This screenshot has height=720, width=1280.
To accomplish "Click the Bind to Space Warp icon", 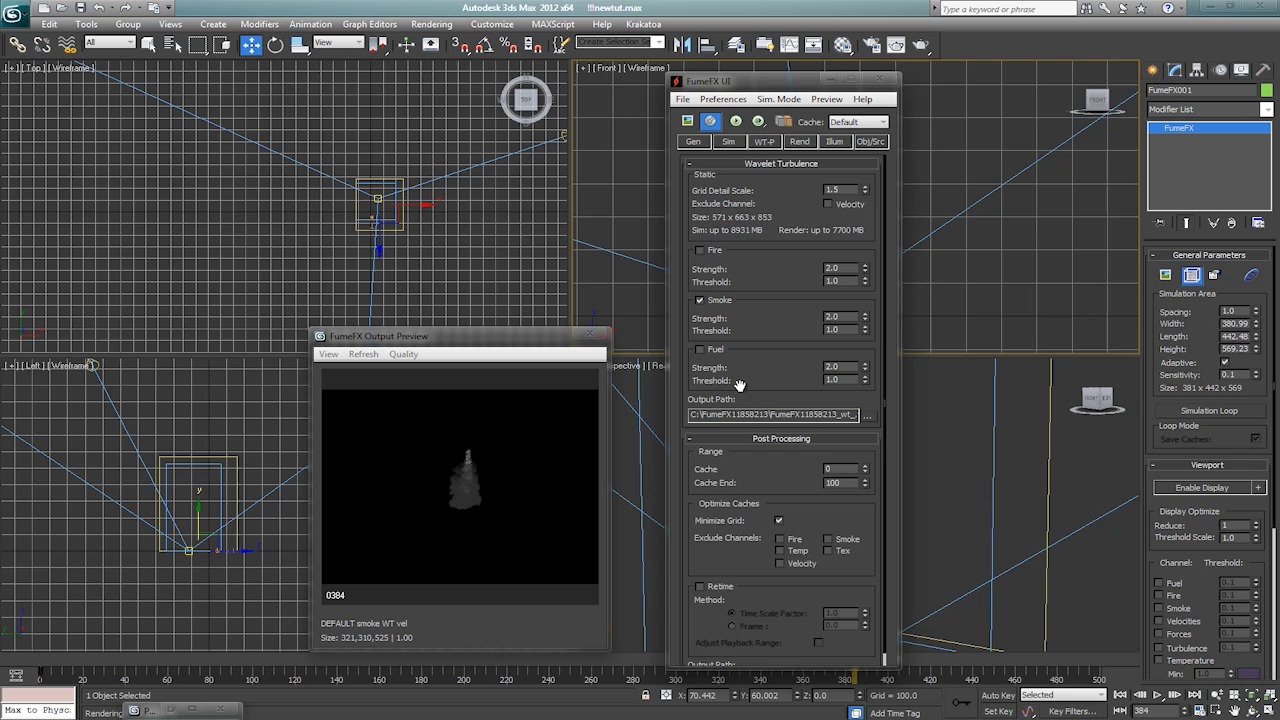I will coord(66,44).
